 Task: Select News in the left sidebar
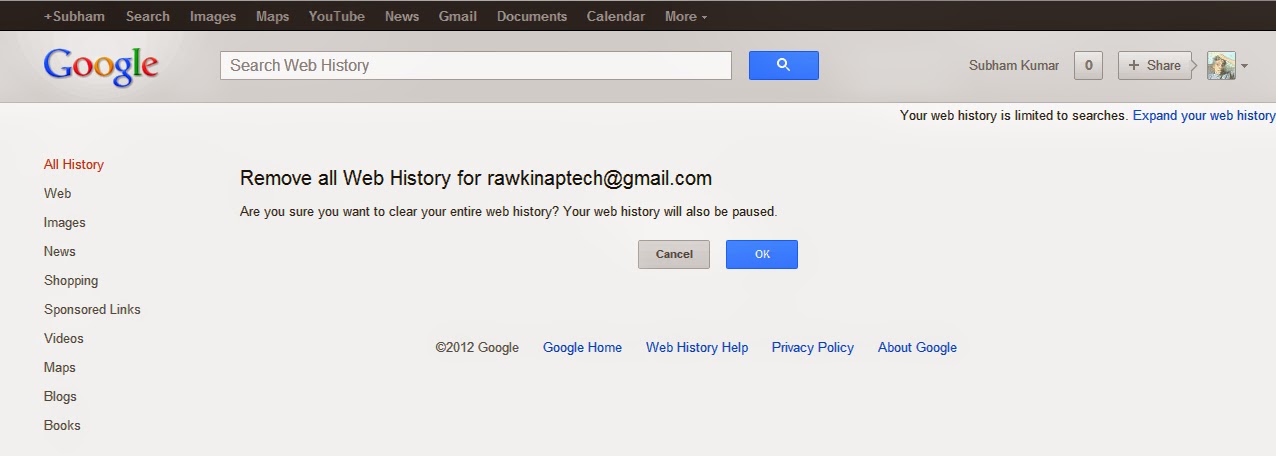point(60,251)
